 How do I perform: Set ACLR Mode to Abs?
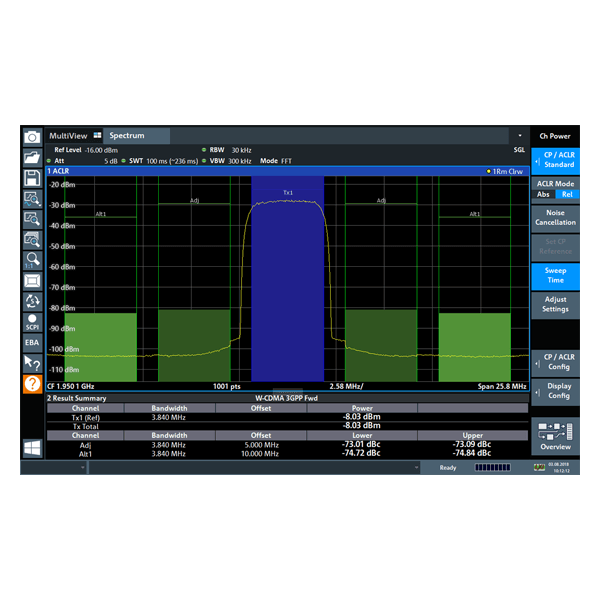pyautogui.click(x=543, y=194)
